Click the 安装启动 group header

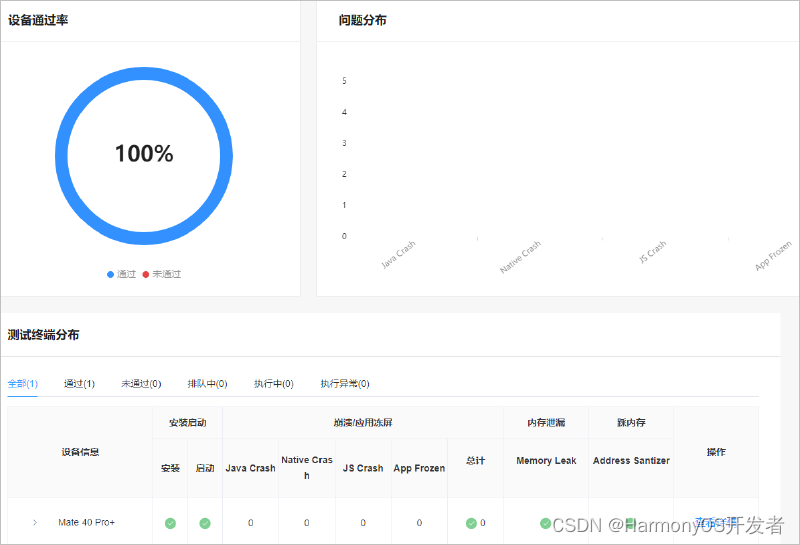coord(187,423)
